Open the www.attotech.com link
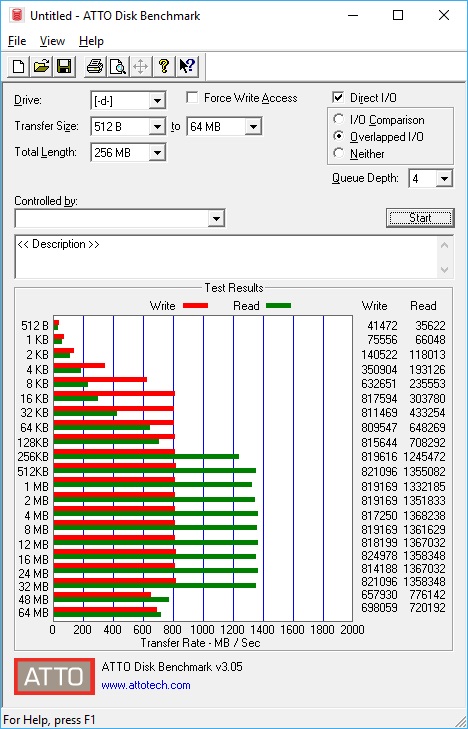This screenshot has height=729, width=468. [x=146, y=685]
